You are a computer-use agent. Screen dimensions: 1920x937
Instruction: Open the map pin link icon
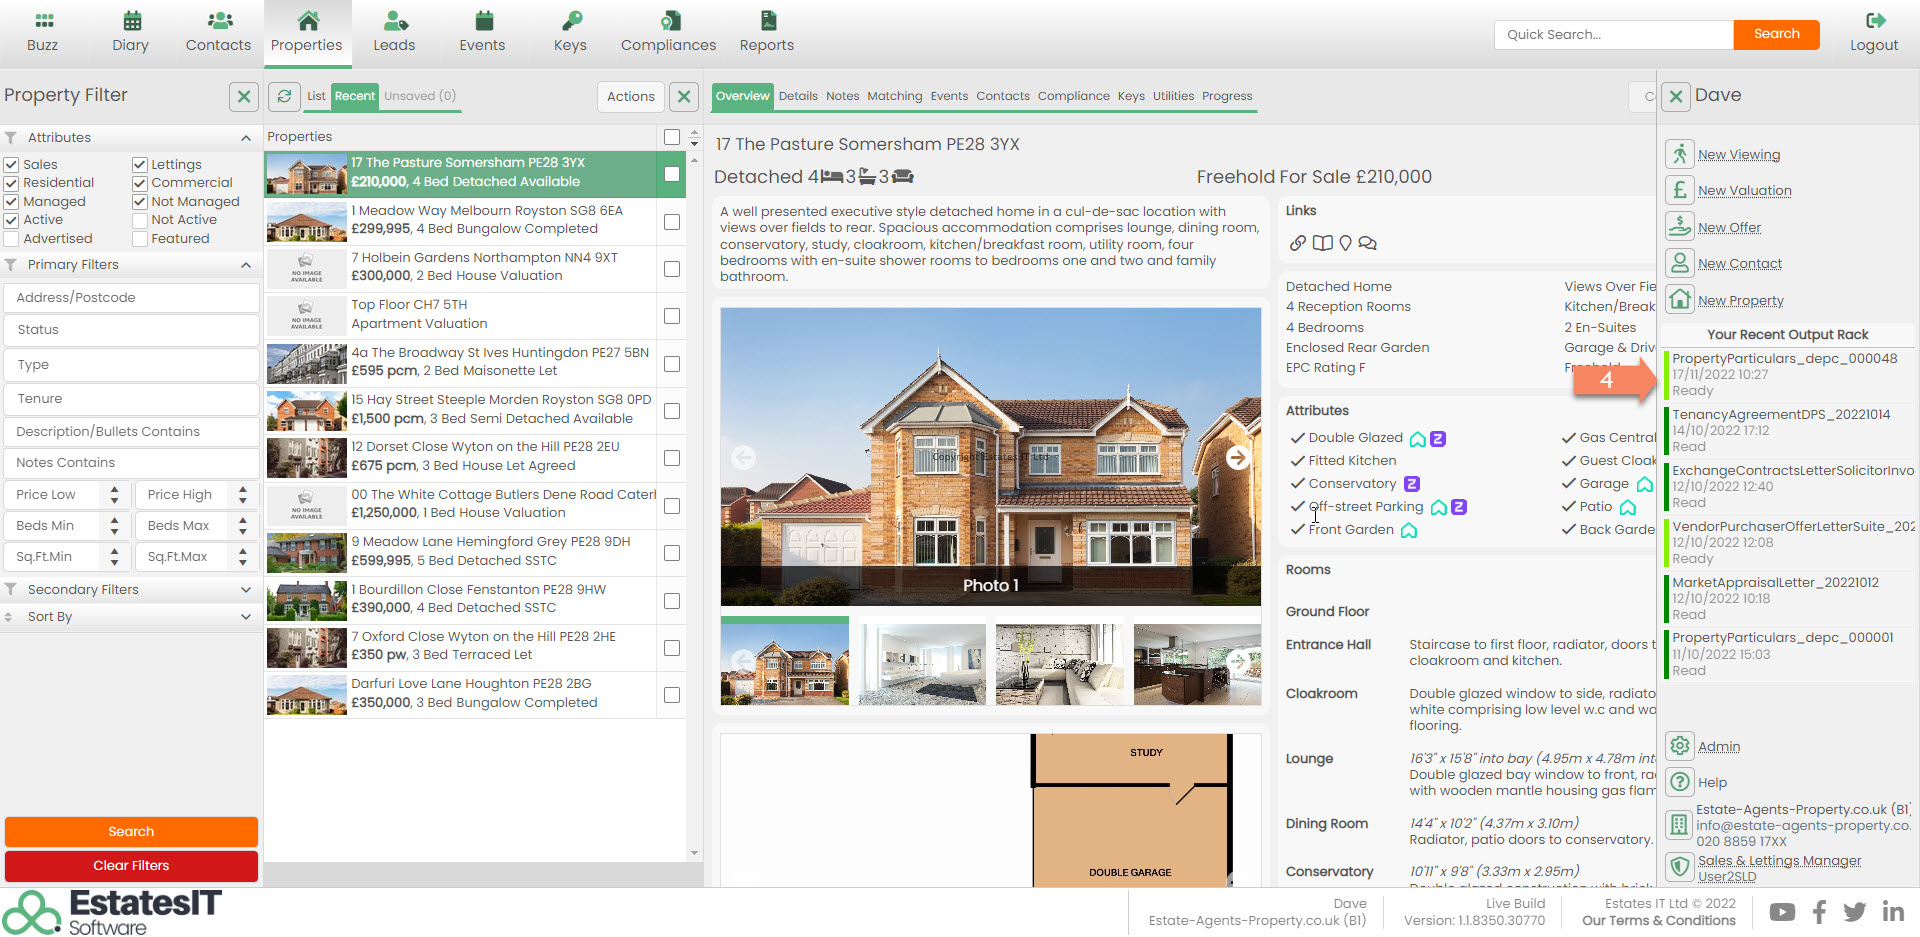pos(1345,243)
